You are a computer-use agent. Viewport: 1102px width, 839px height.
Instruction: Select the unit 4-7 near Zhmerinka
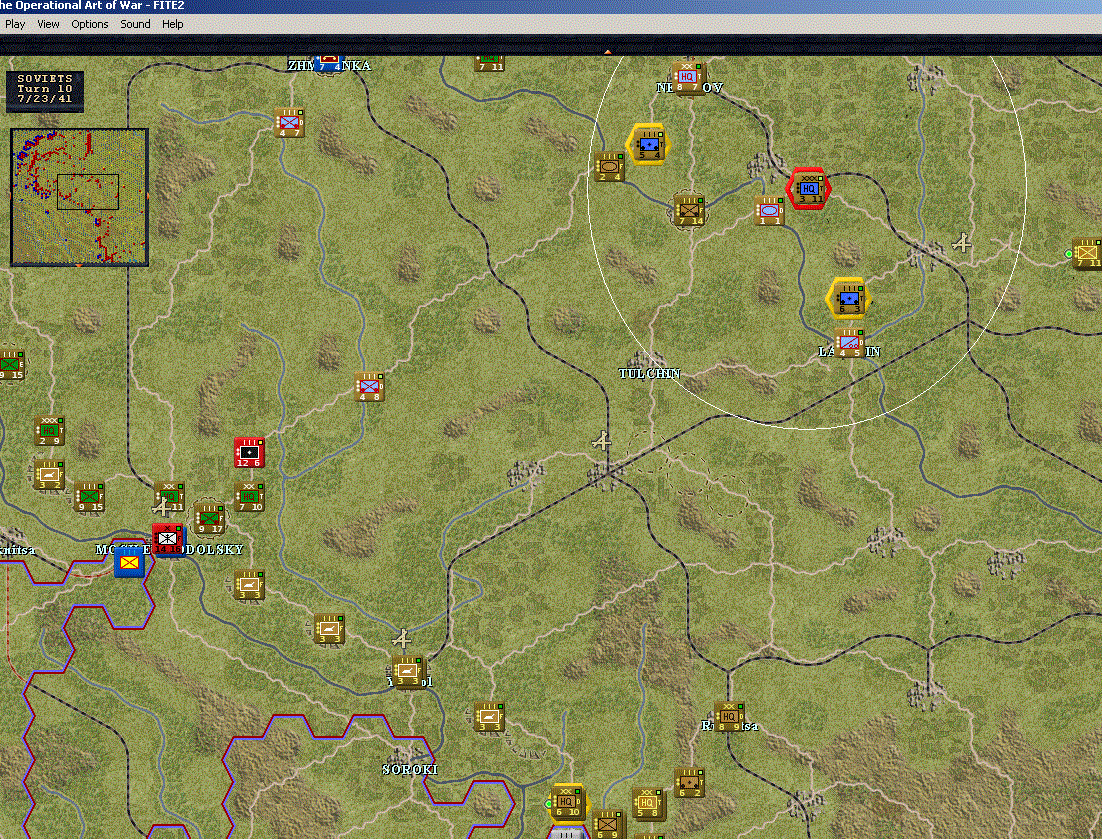[289, 122]
